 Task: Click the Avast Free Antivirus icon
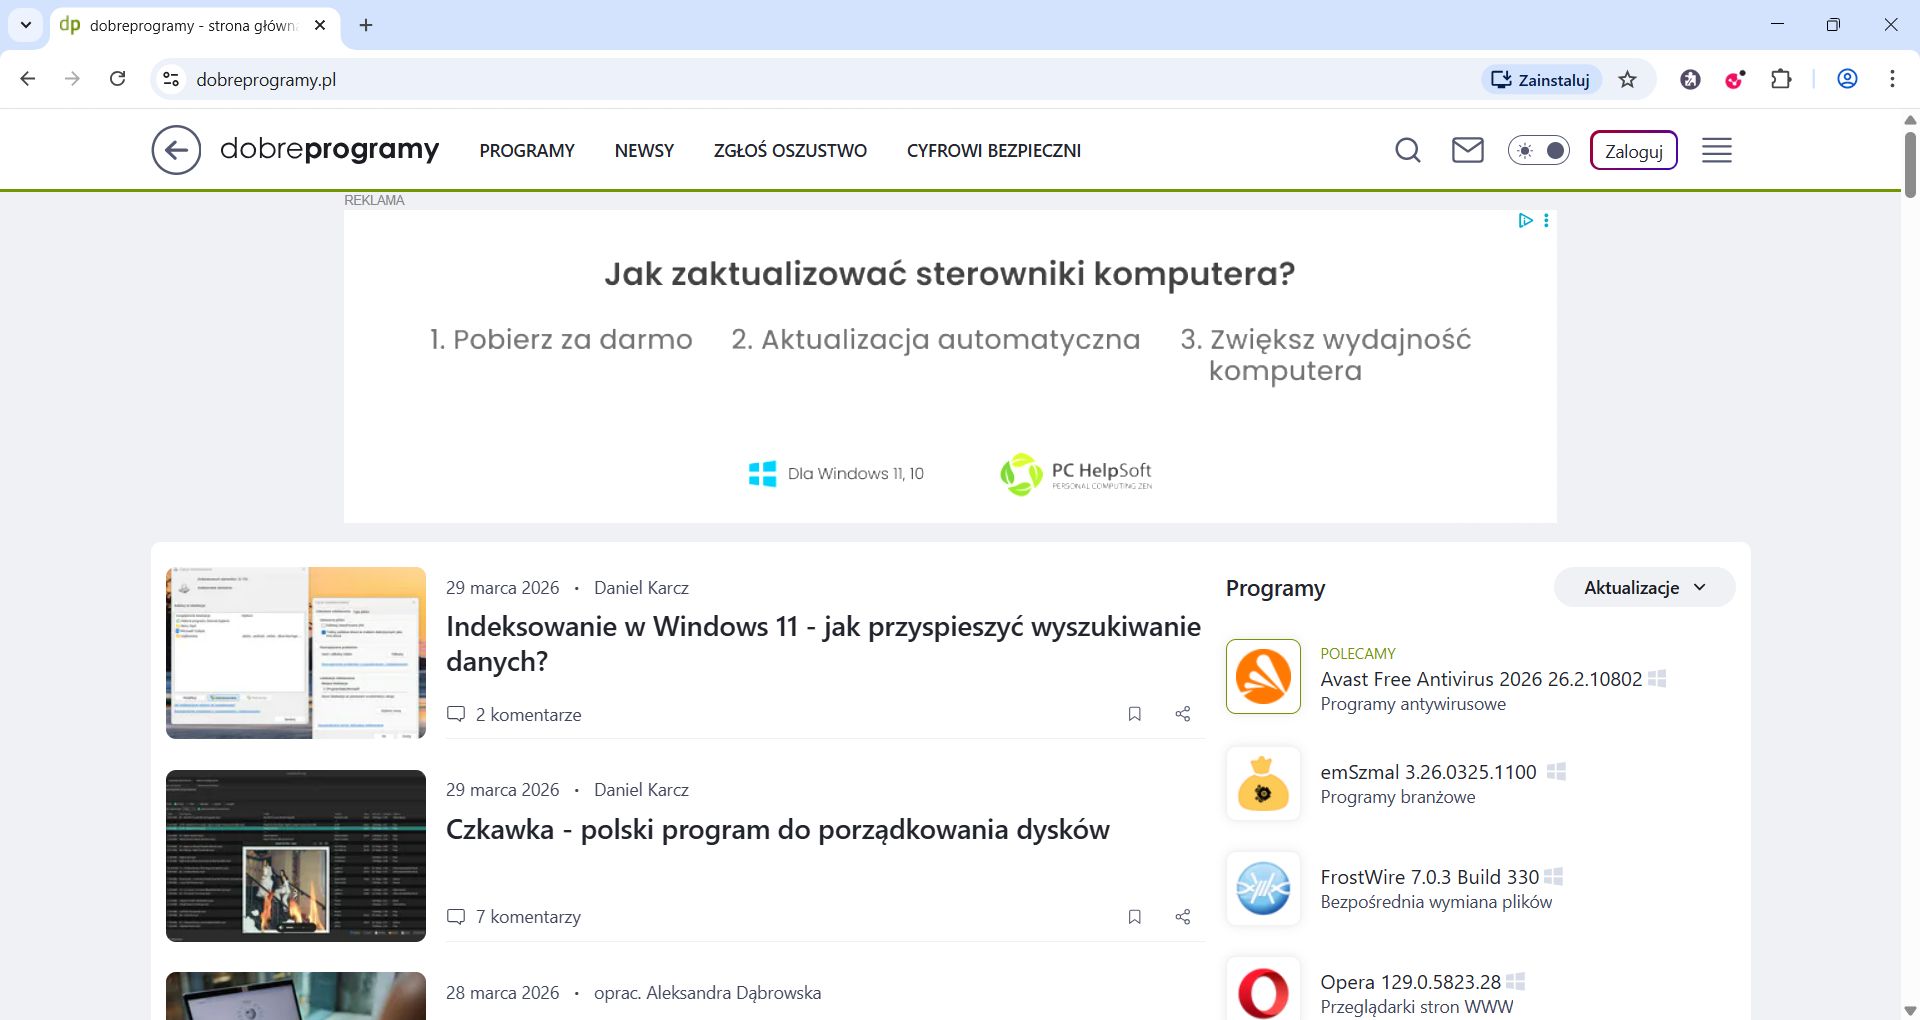(x=1263, y=676)
